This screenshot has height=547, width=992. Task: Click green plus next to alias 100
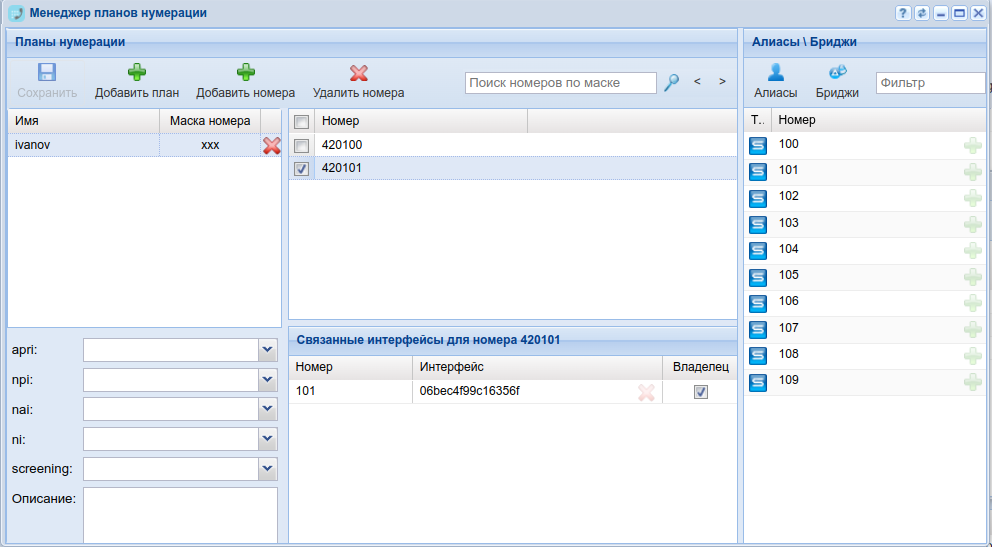972,146
